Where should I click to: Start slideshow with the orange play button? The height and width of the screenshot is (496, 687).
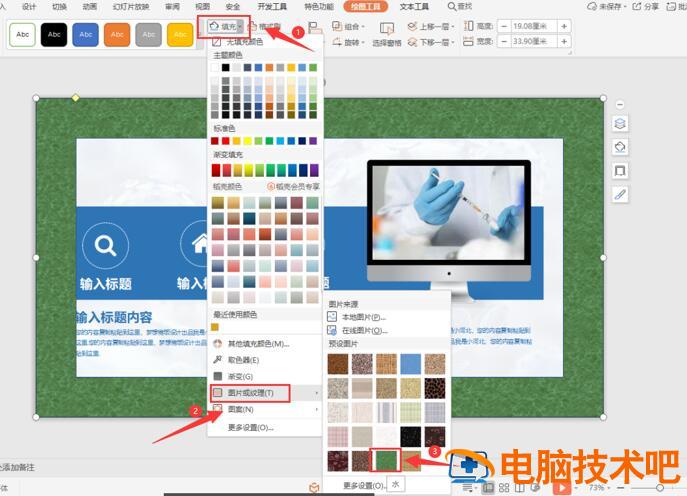click(x=562, y=487)
